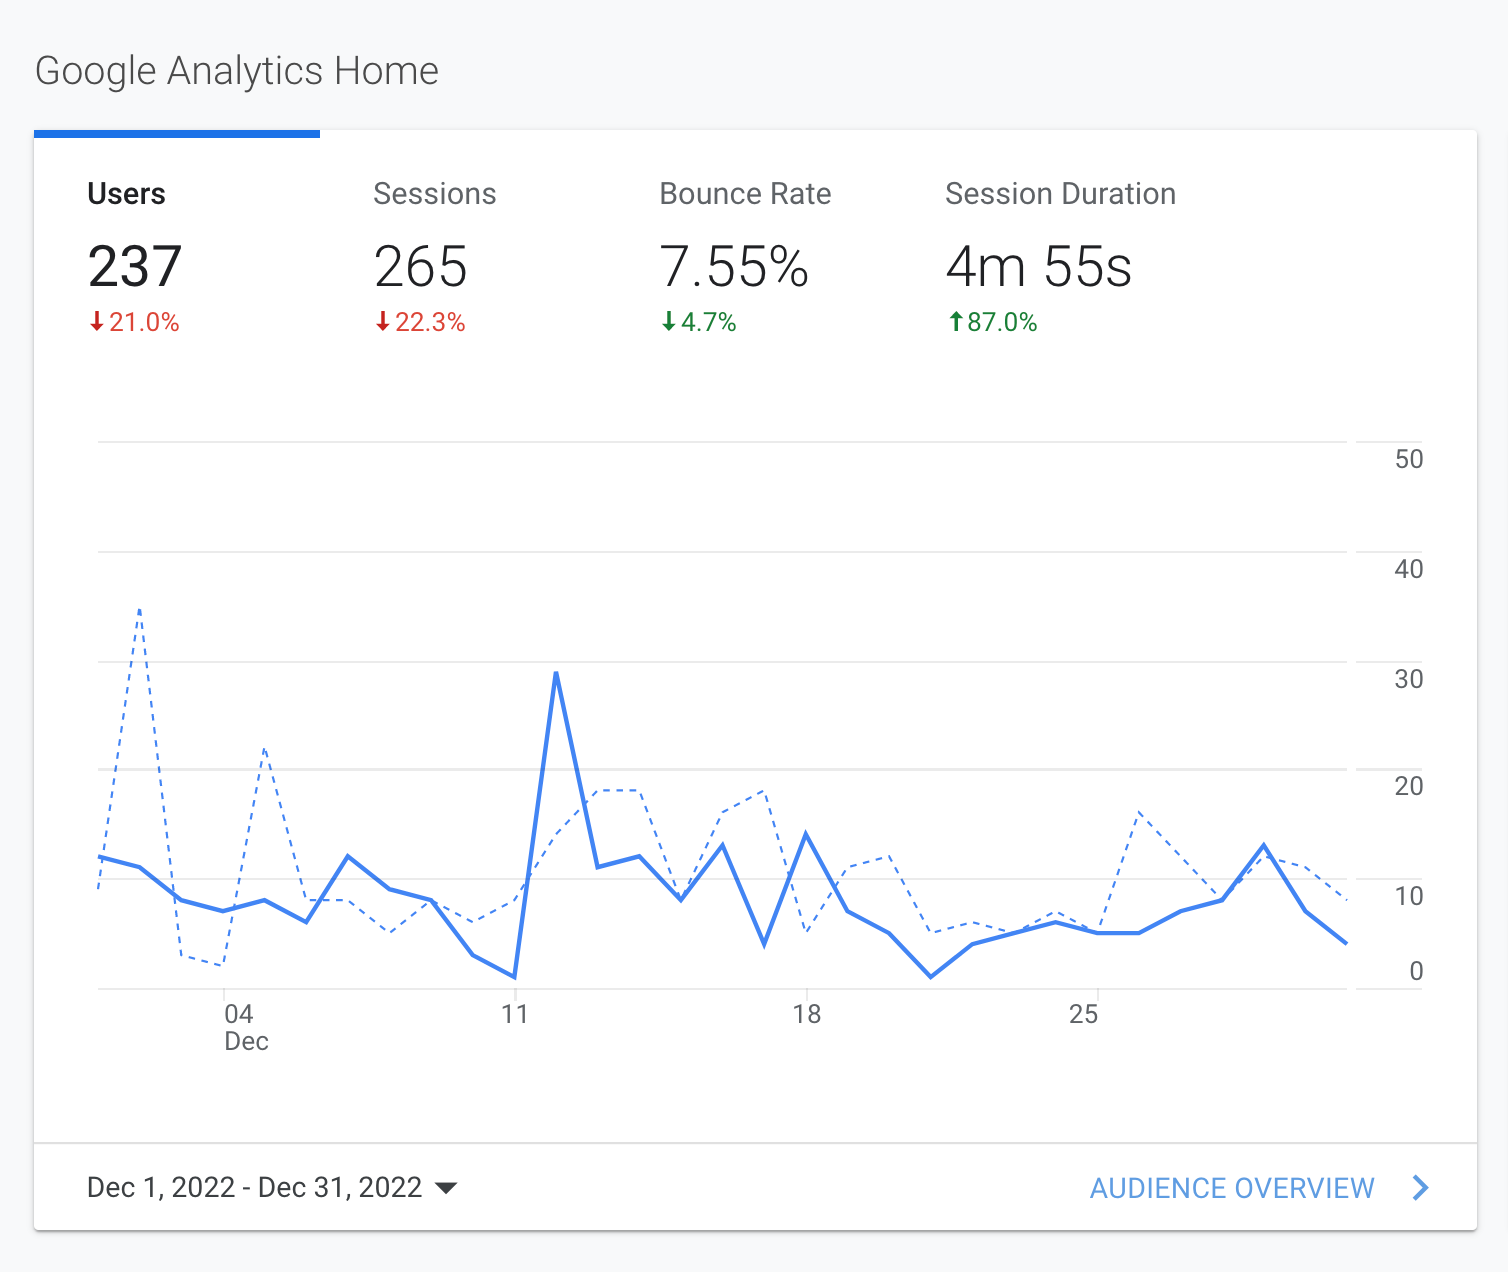This screenshot has height=1272, width=1508.
Task: Click the 11 x-axis date label
Action: coord(514,1014)
